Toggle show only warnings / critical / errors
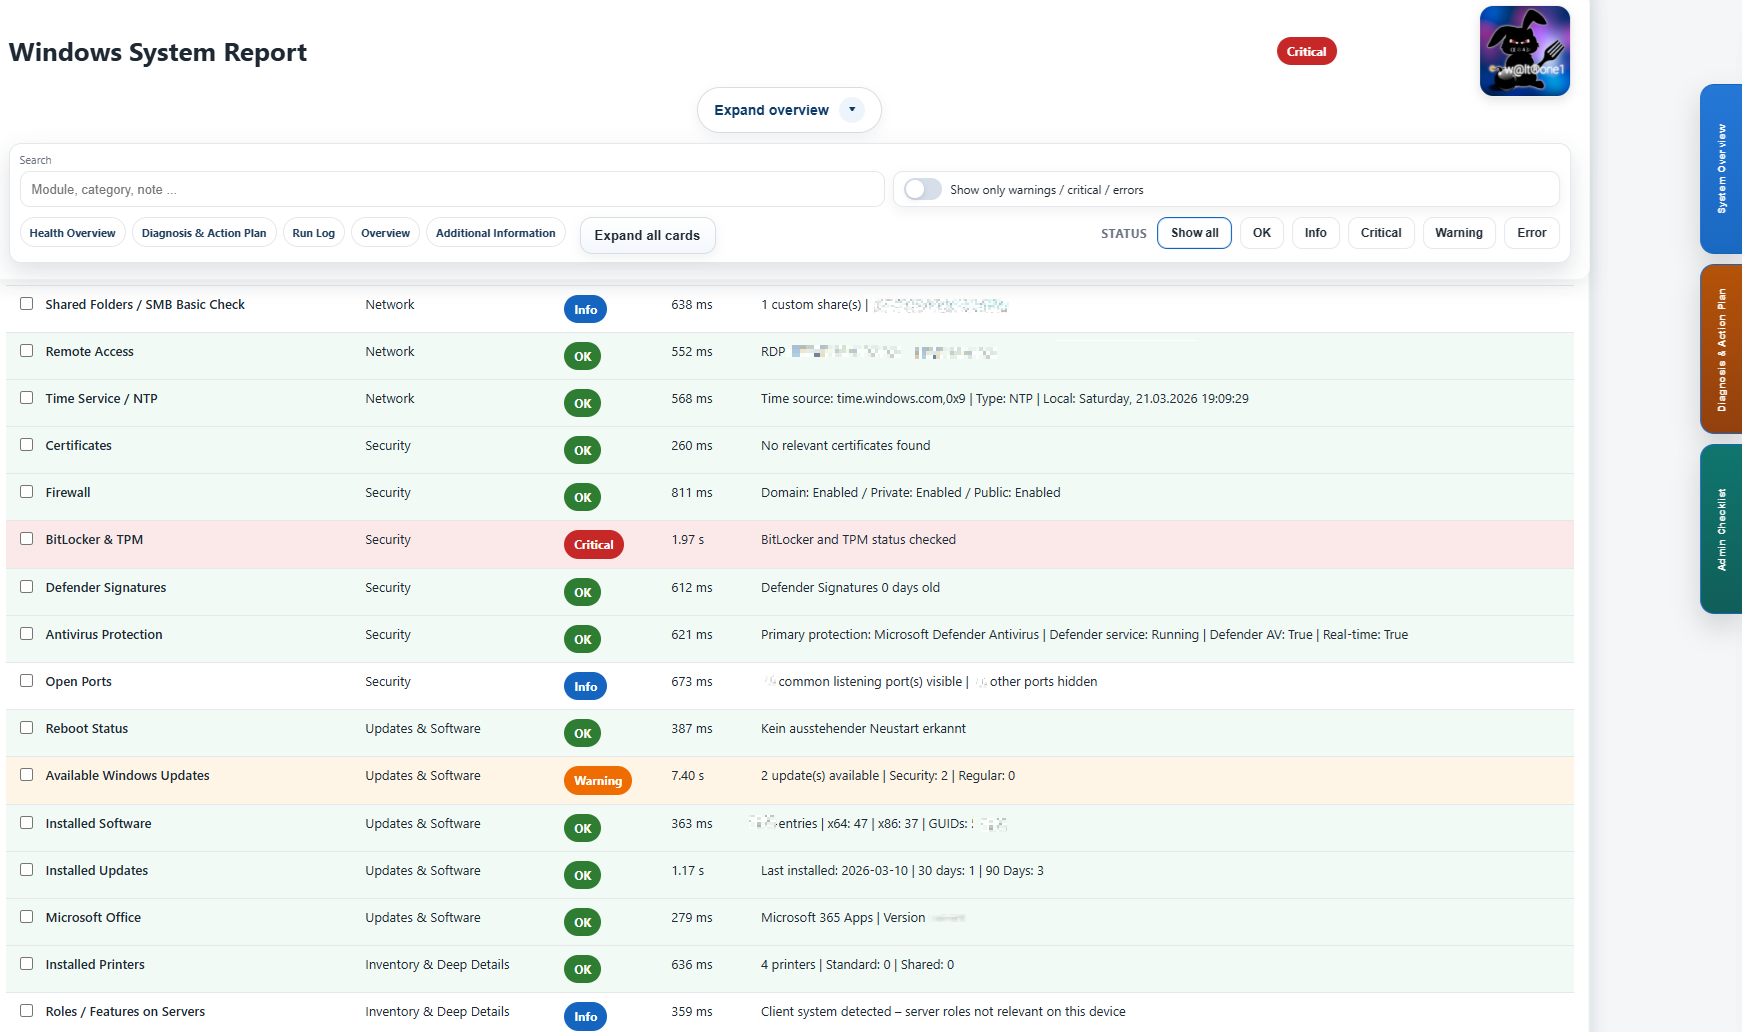Viewport: 1742px width, 1032px height. [922, 190]
